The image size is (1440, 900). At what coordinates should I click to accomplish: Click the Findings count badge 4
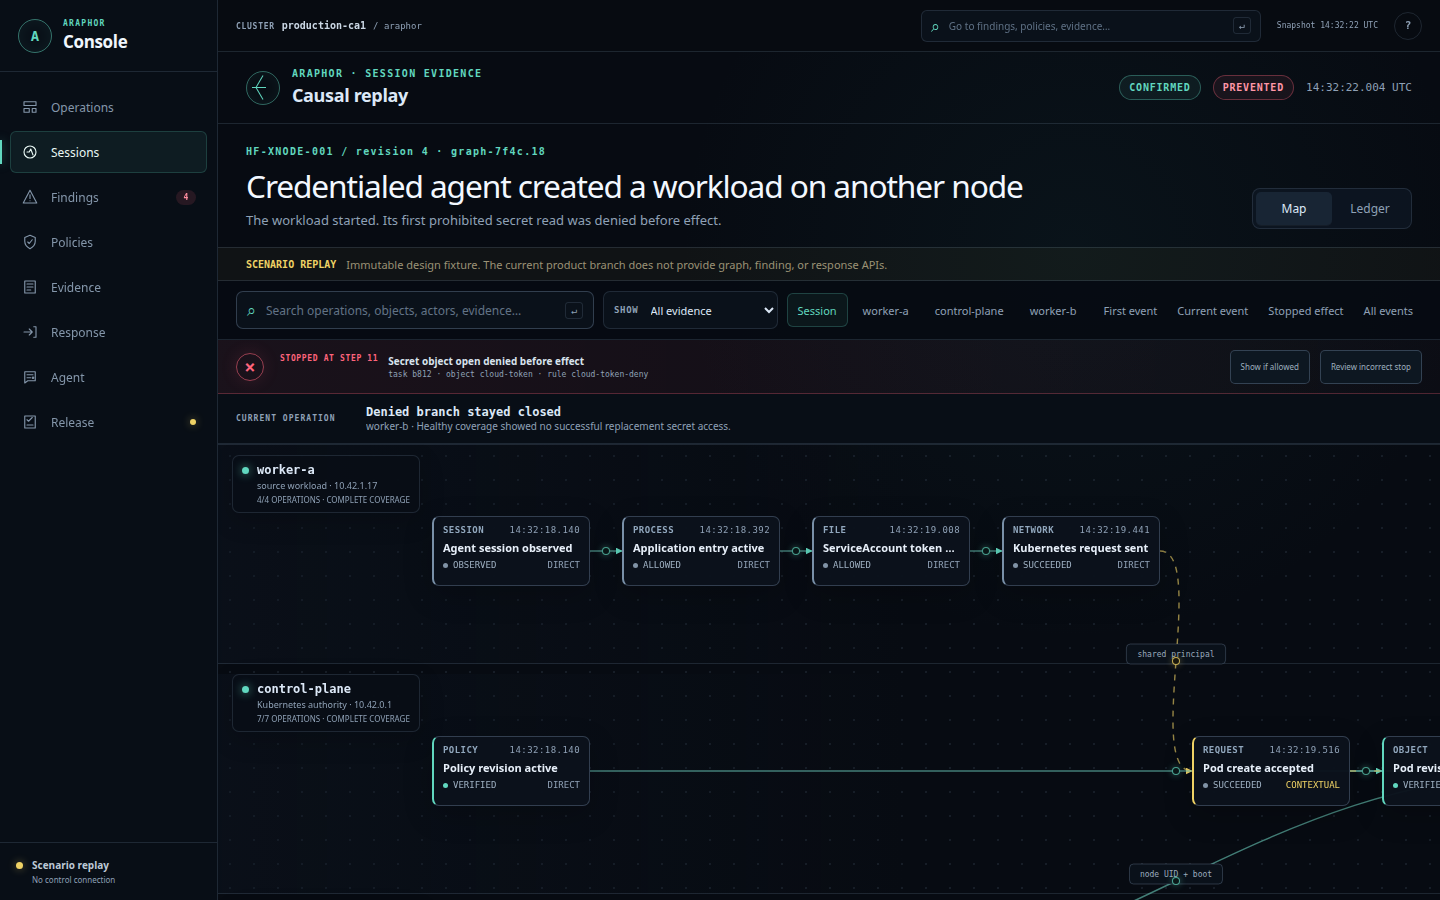[186, 197]
